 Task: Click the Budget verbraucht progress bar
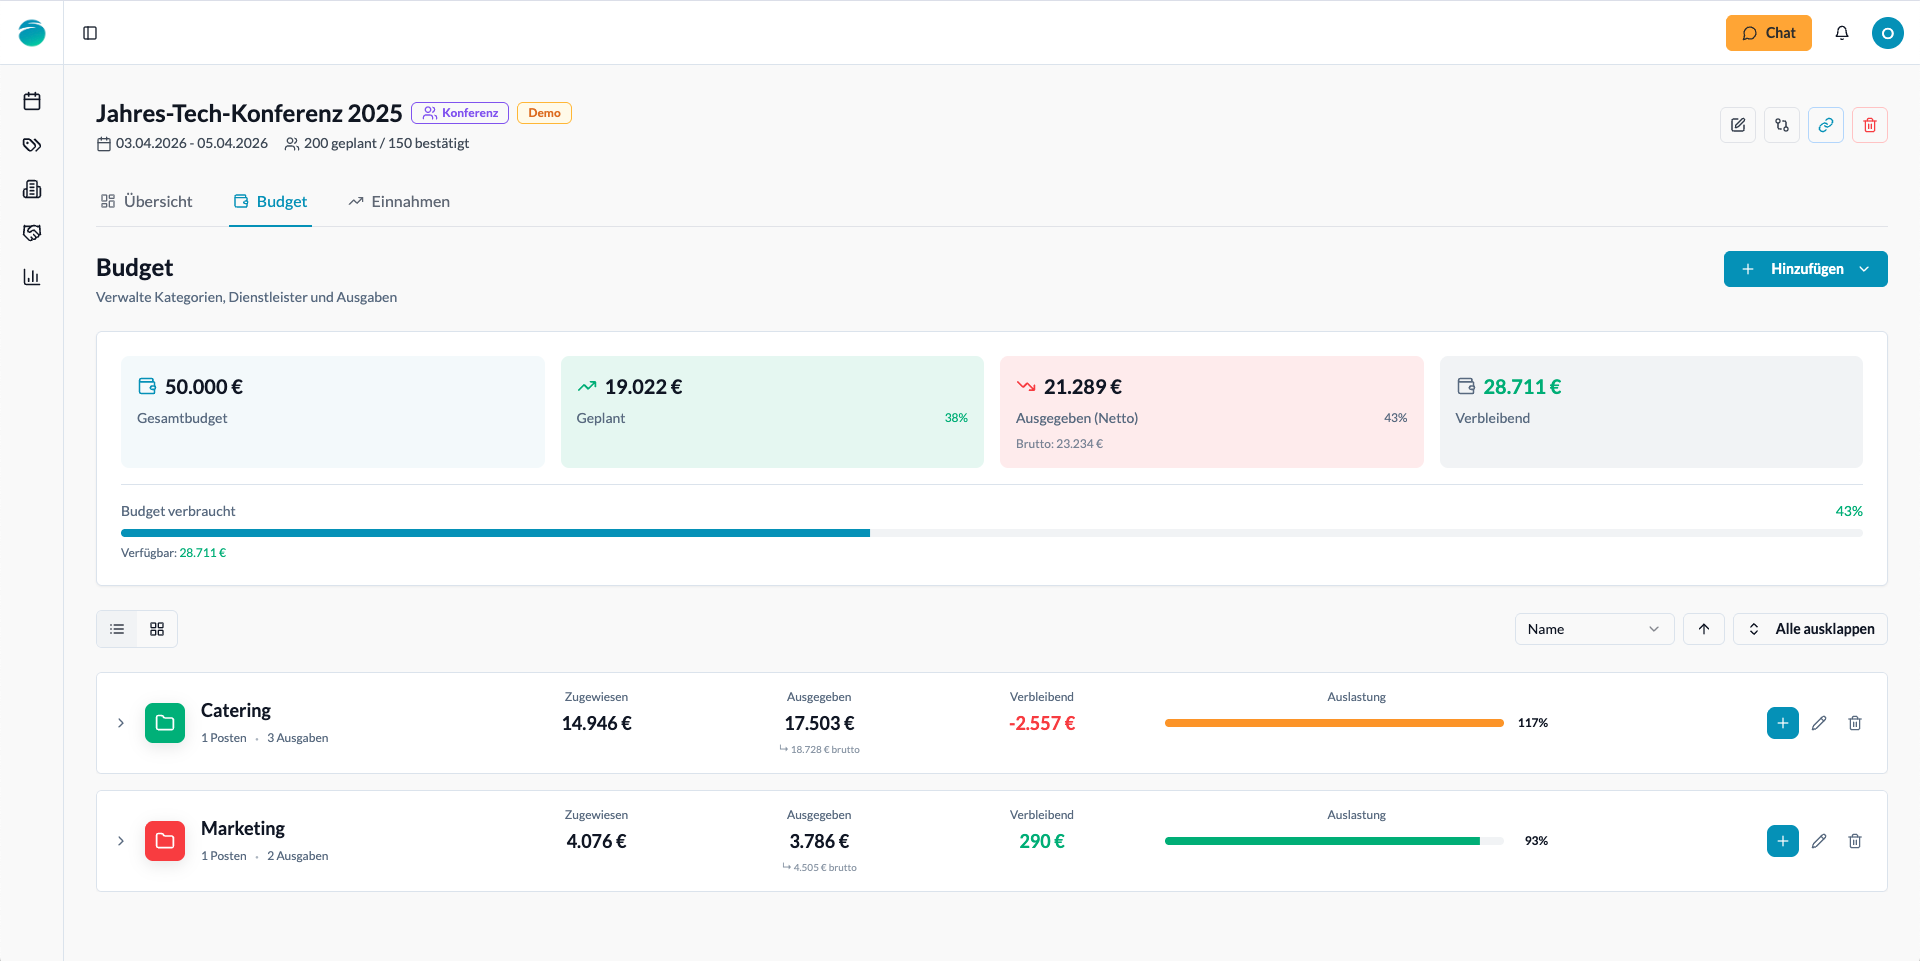coord(991,533)
